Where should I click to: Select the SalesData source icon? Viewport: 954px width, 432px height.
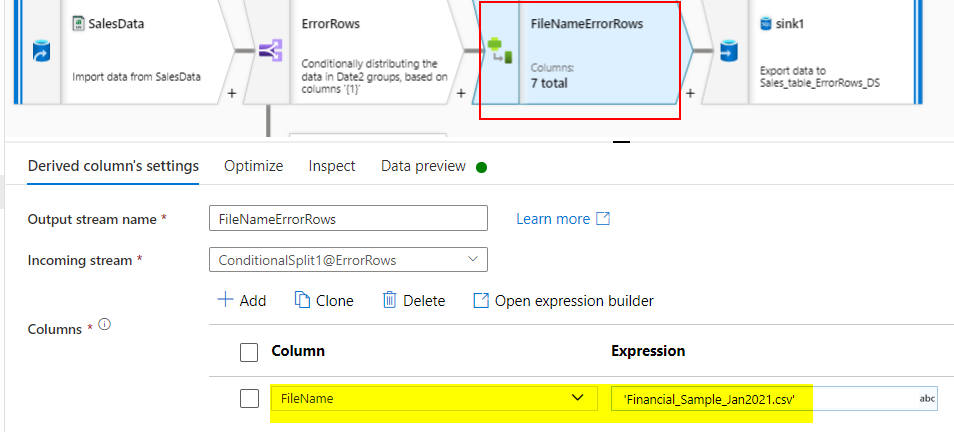tap(41, 51)
